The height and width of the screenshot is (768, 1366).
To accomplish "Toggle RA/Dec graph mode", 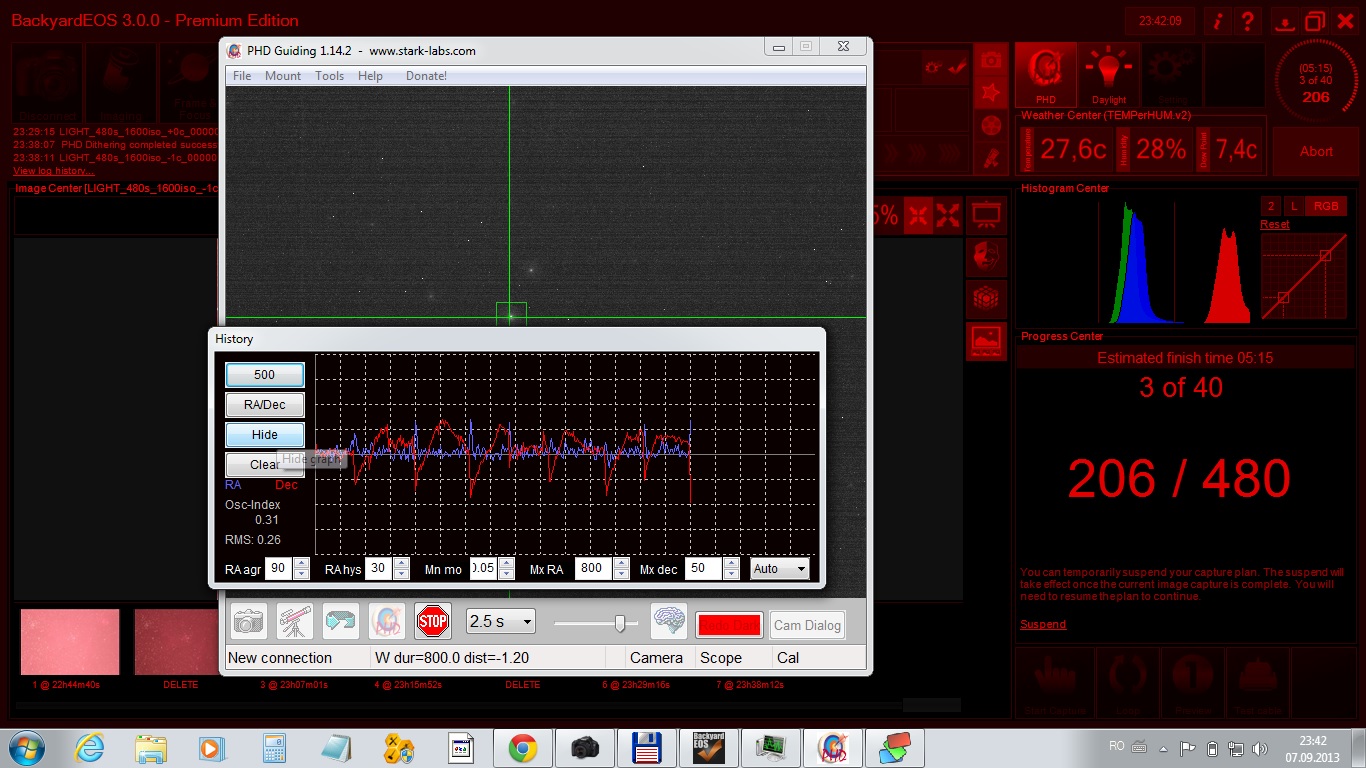I will (x=264, y=405).
